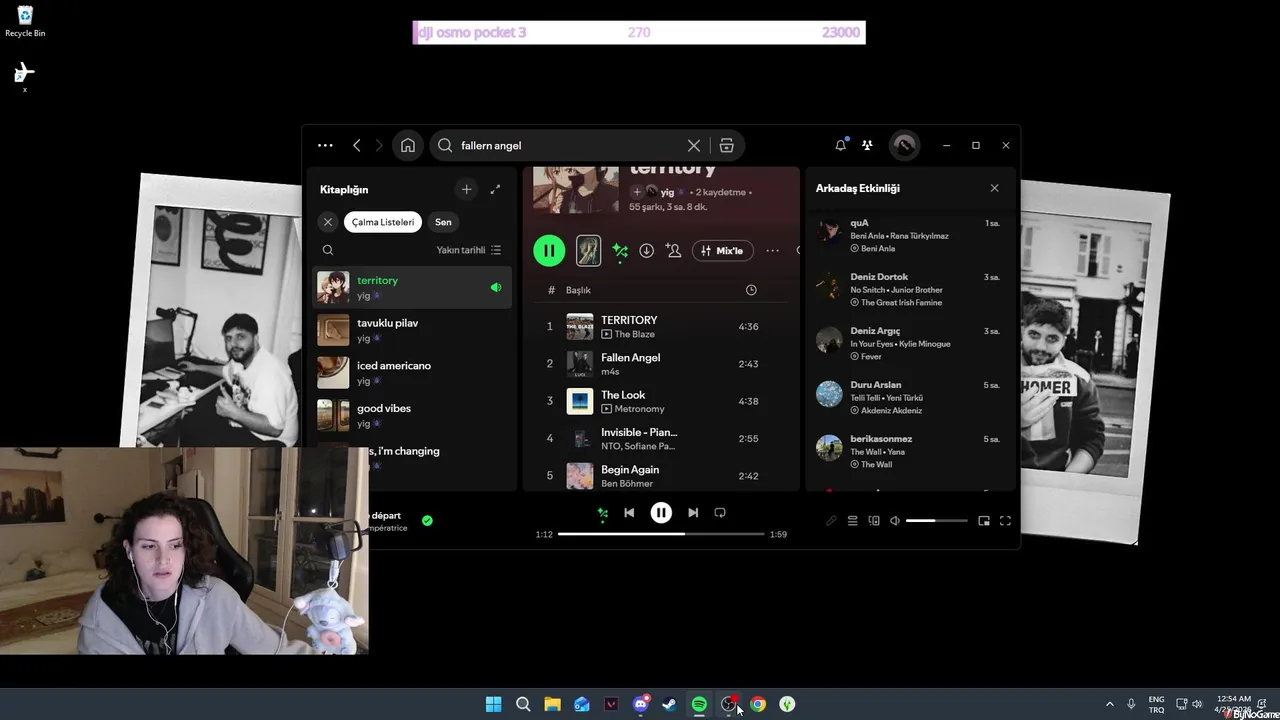
Task: Toggle repeat mode
Action: click(x=720, y=513)
